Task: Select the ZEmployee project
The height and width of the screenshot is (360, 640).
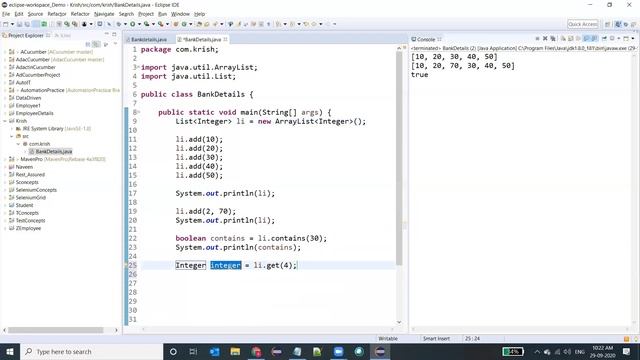Action: pyautogui.click(x=28, y=228)
